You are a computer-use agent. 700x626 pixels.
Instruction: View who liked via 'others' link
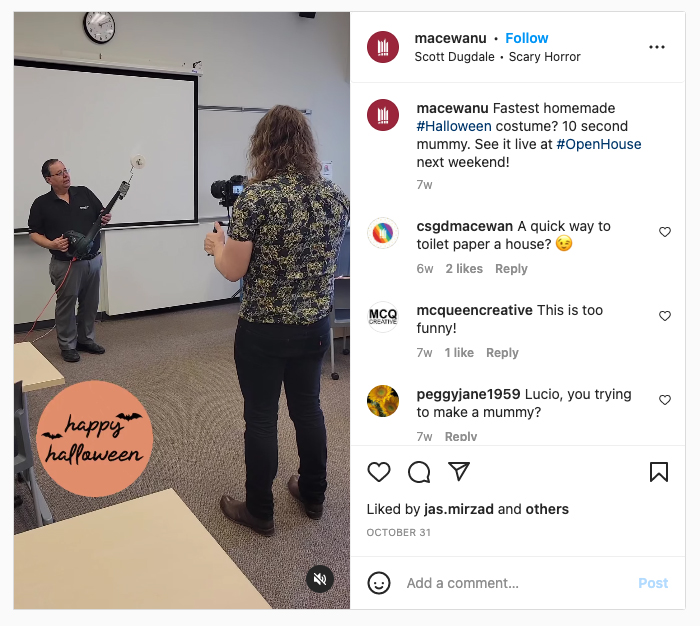coord(547,509)
